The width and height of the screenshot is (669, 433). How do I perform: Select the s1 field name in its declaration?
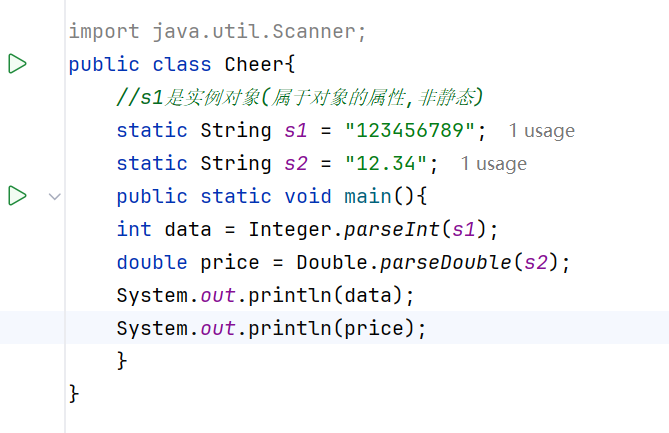click(296, 130)
